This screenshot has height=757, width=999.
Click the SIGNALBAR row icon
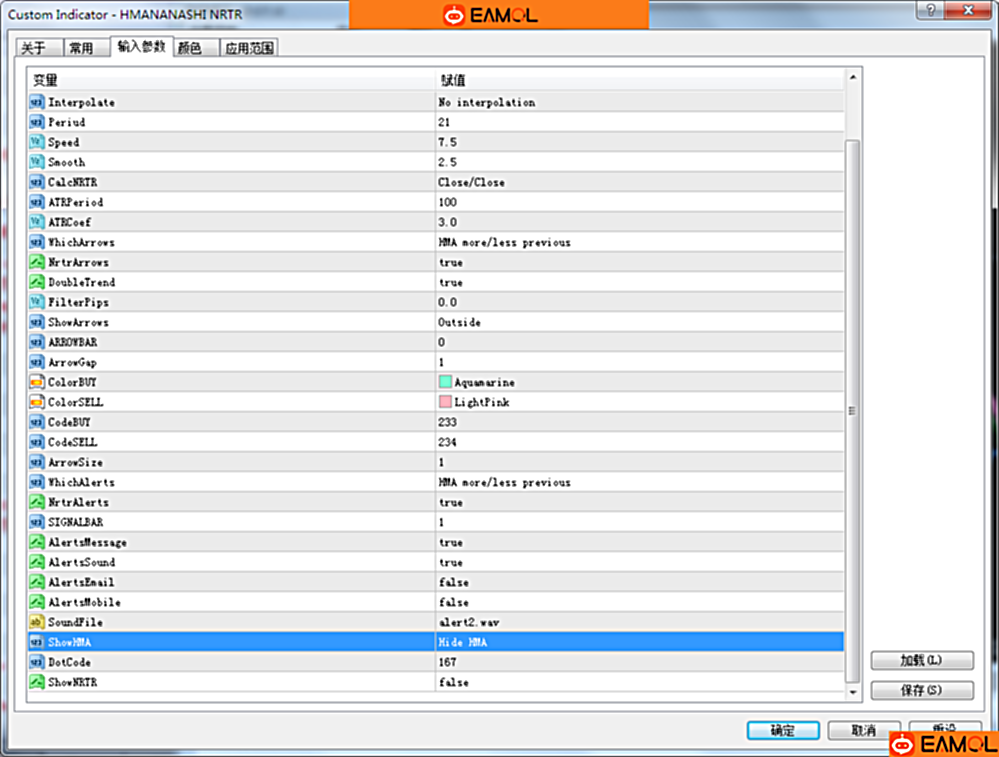coord(37,522)
